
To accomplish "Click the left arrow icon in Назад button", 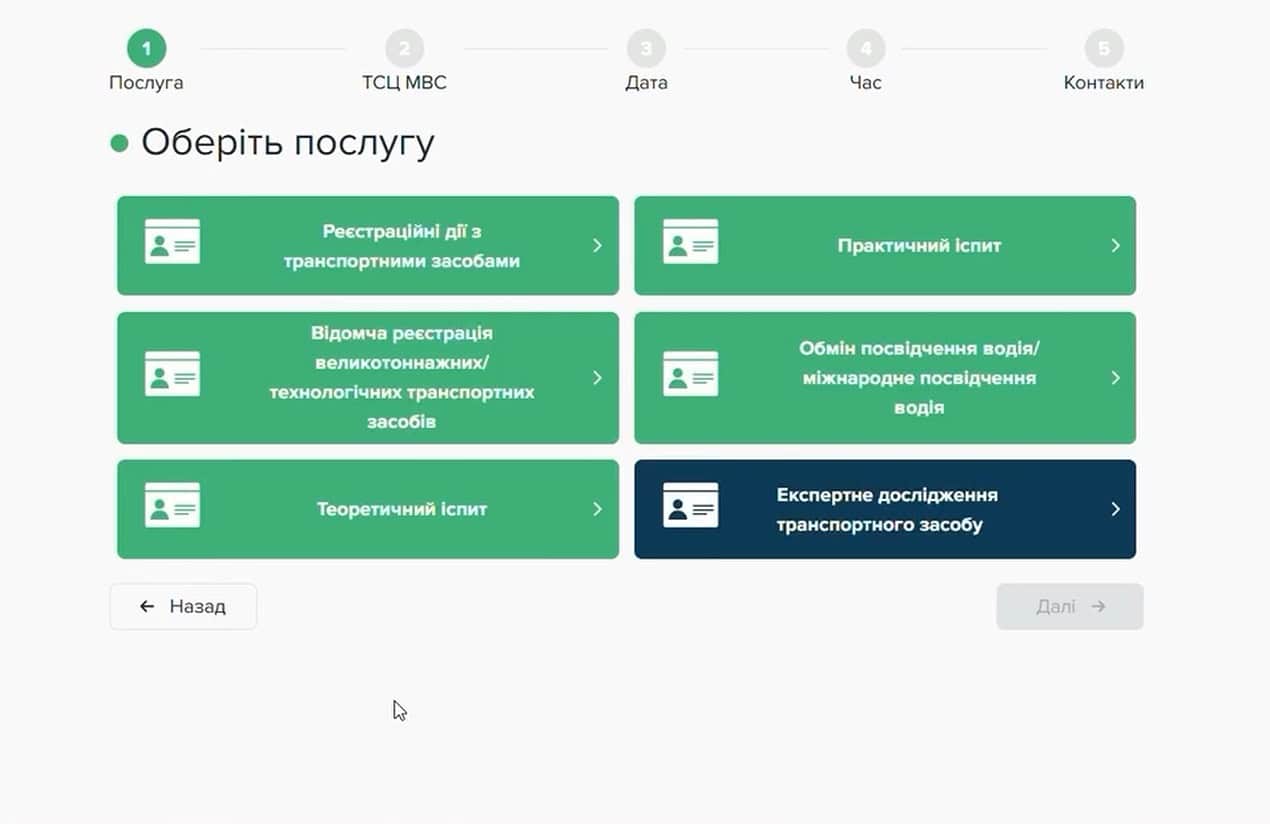I will click(147, 606).
